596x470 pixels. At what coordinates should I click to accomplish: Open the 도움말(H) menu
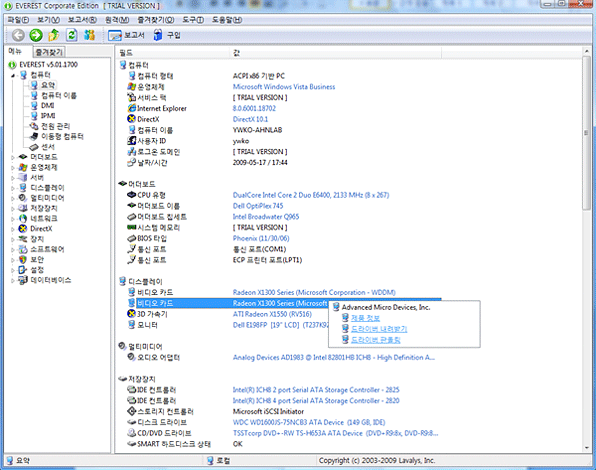coord(227,20)
